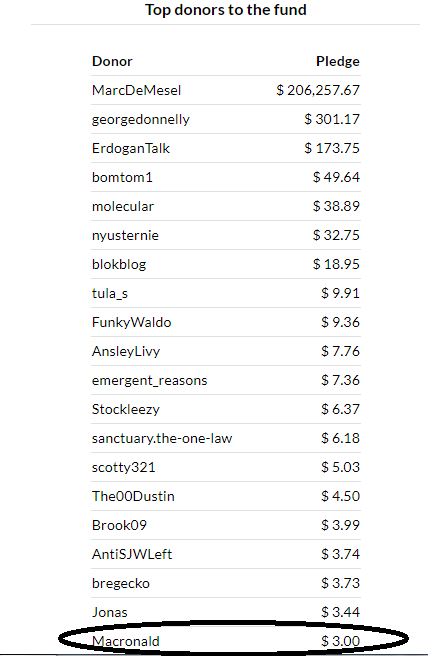This screenshot has height=656, width=428.
Task: Click scotty321 donor name
Action: (x=123, y=467)
